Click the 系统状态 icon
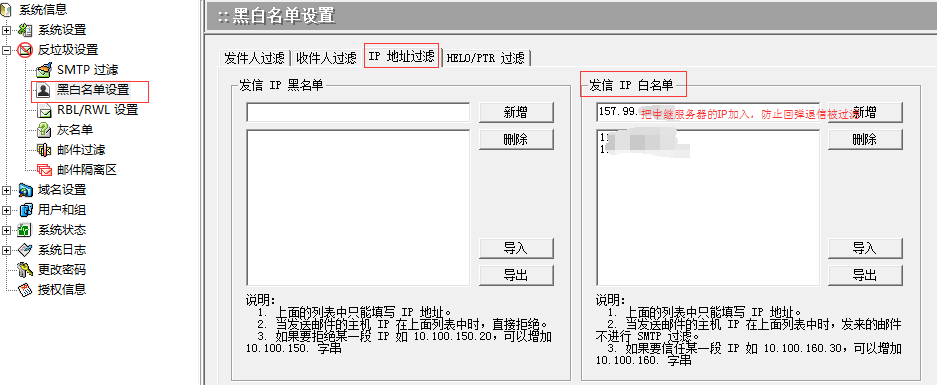Viewport: 937px width, 385px height. click(x=25, y=230)
